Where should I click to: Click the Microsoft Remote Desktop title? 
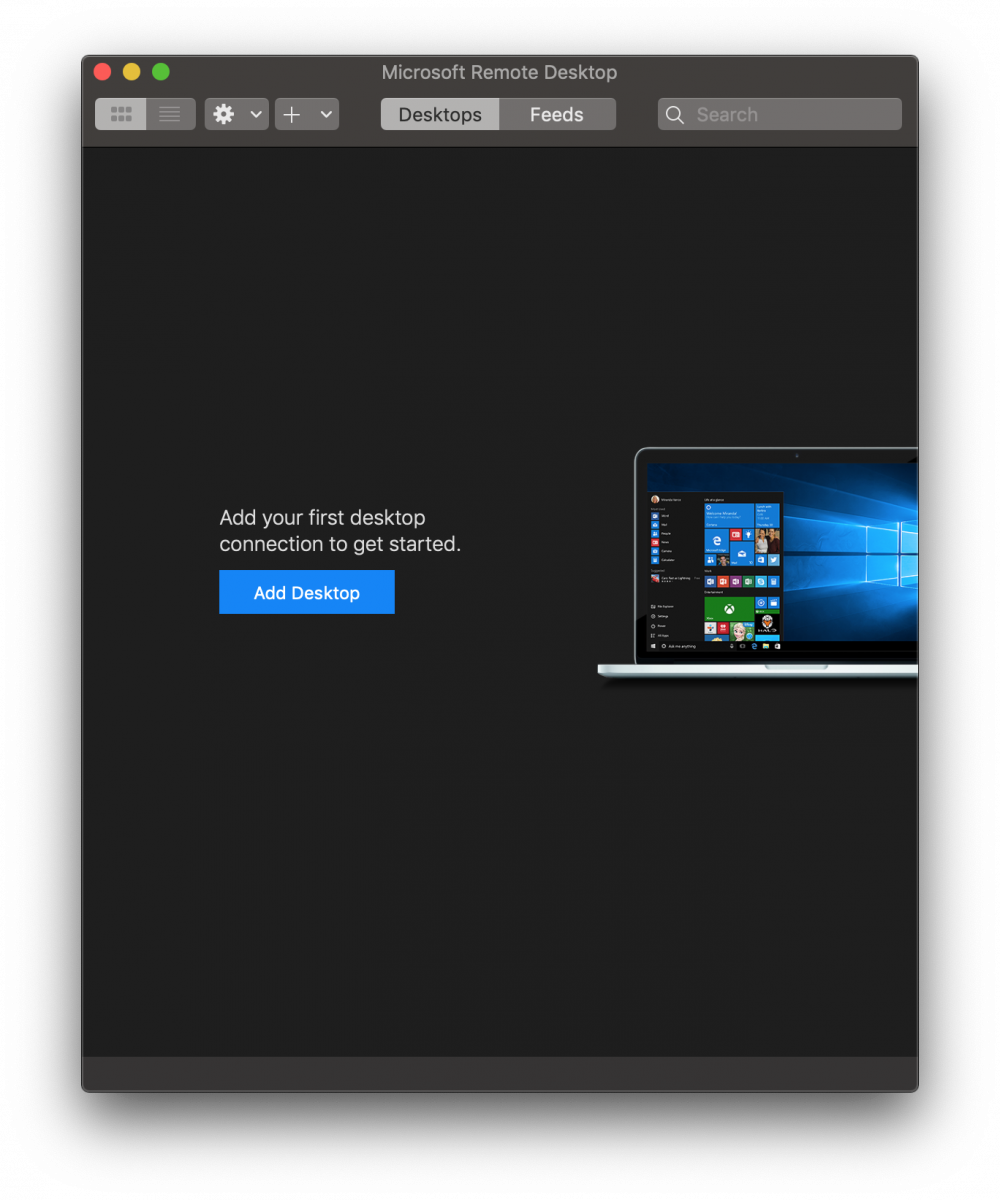[x=499, y=72]
